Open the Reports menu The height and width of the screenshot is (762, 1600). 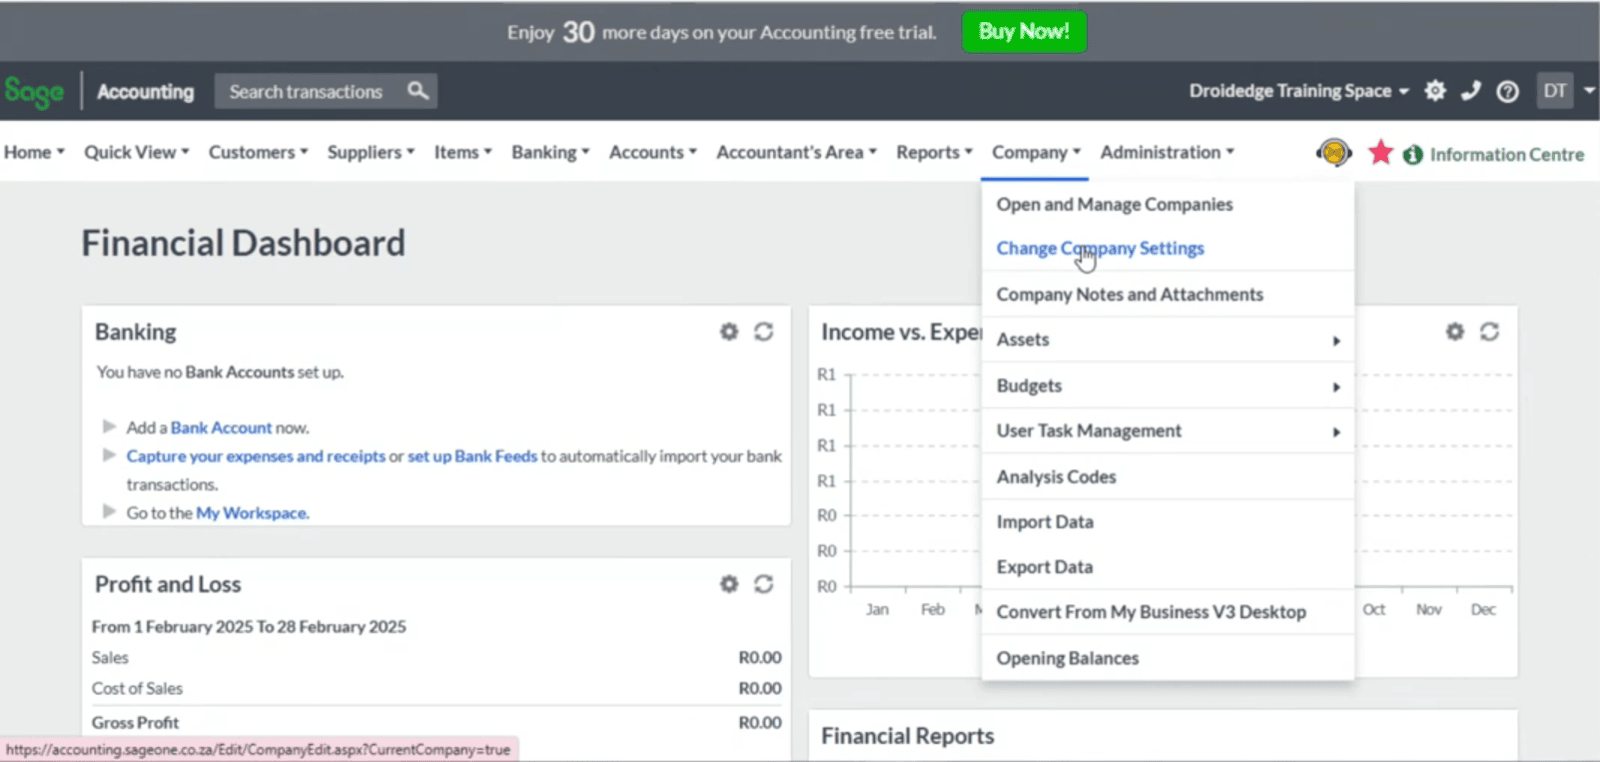coord(934,152)
